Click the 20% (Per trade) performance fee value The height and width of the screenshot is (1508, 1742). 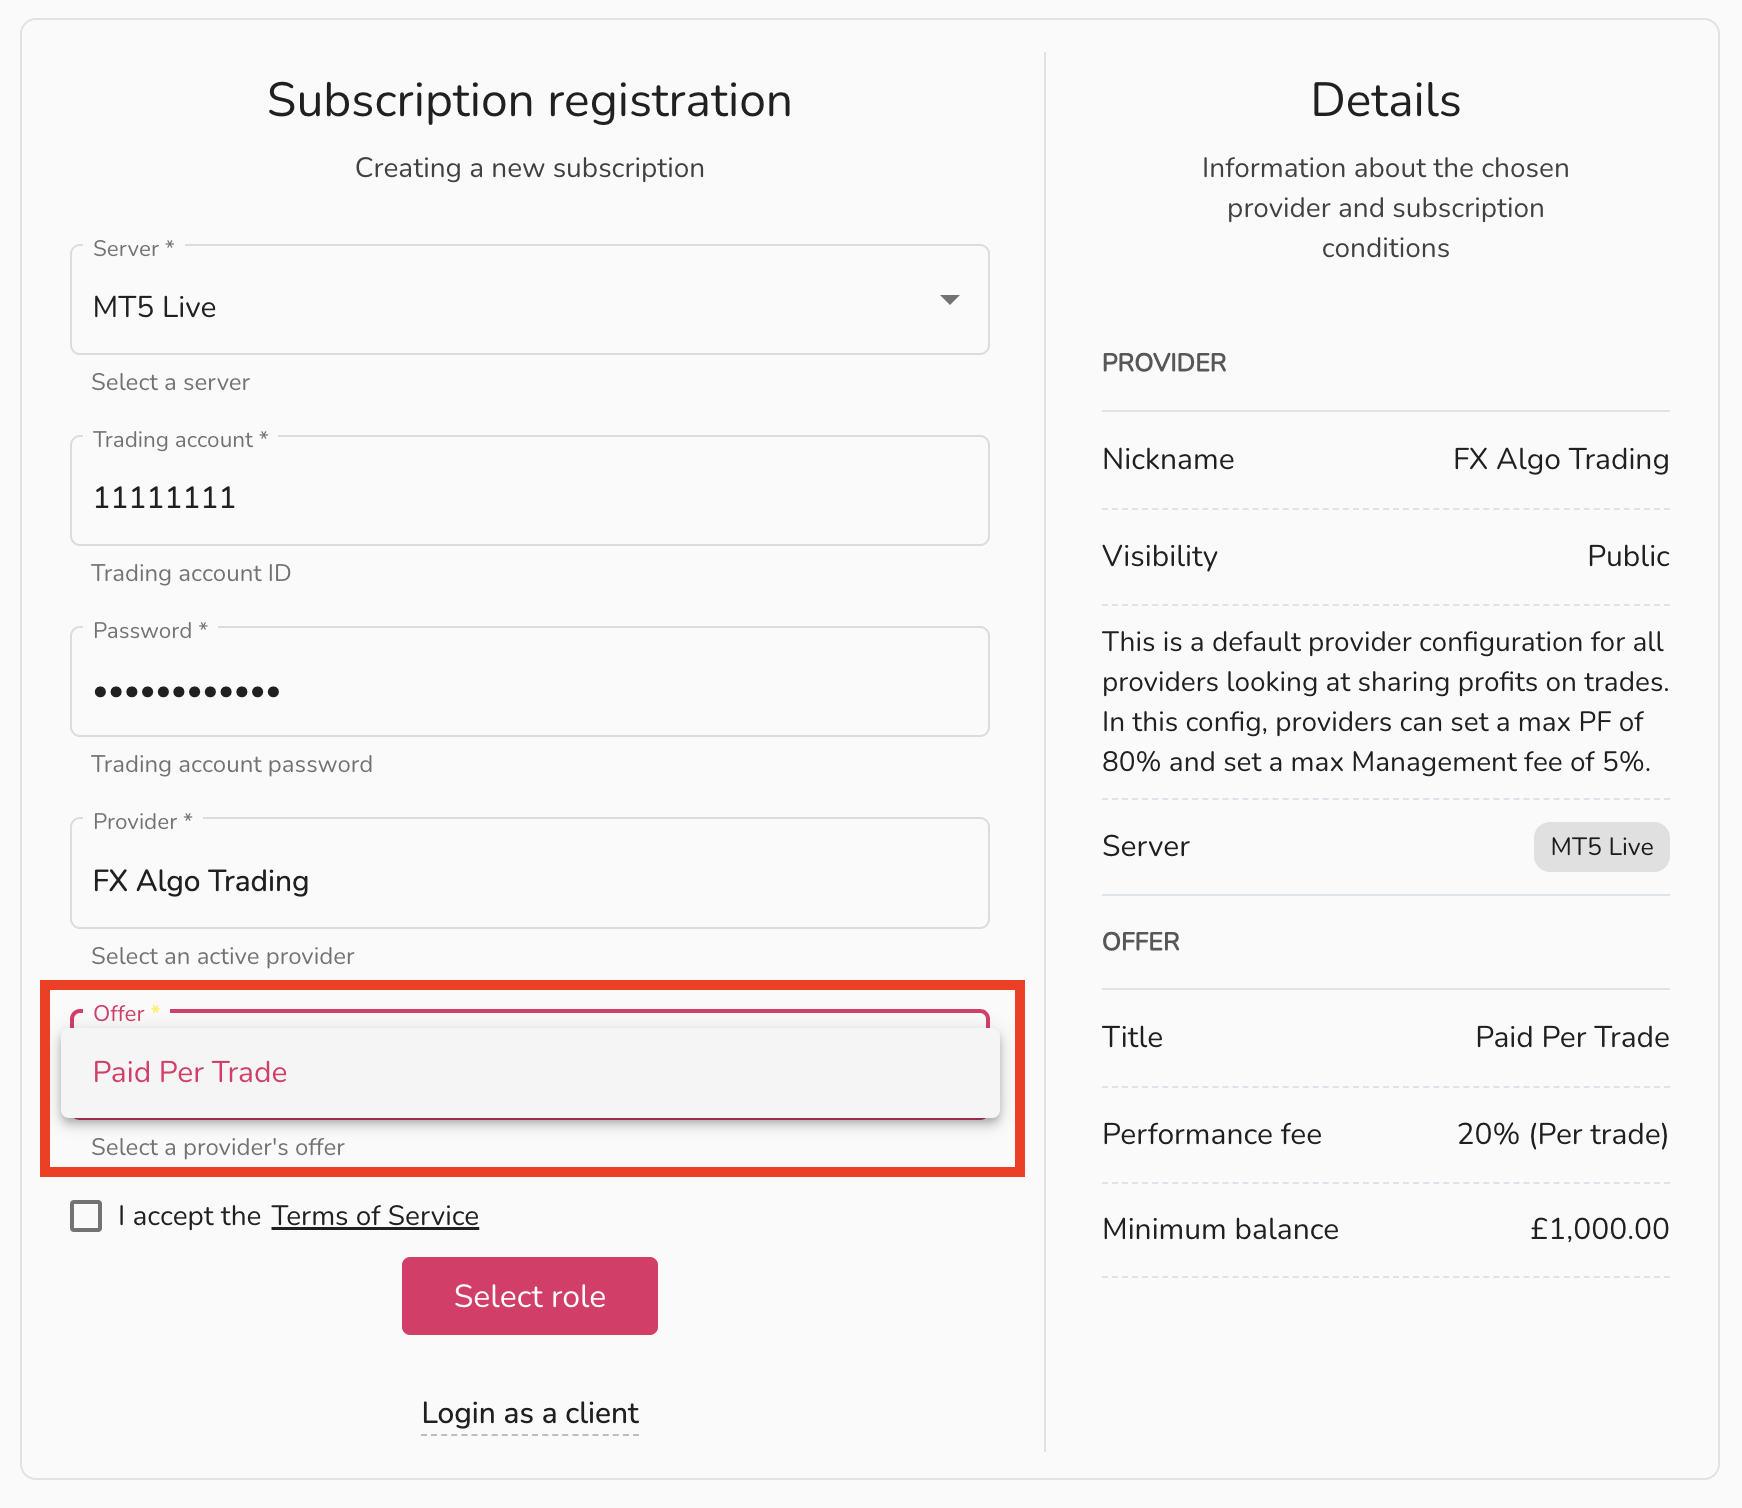tap(1563, 1134)
